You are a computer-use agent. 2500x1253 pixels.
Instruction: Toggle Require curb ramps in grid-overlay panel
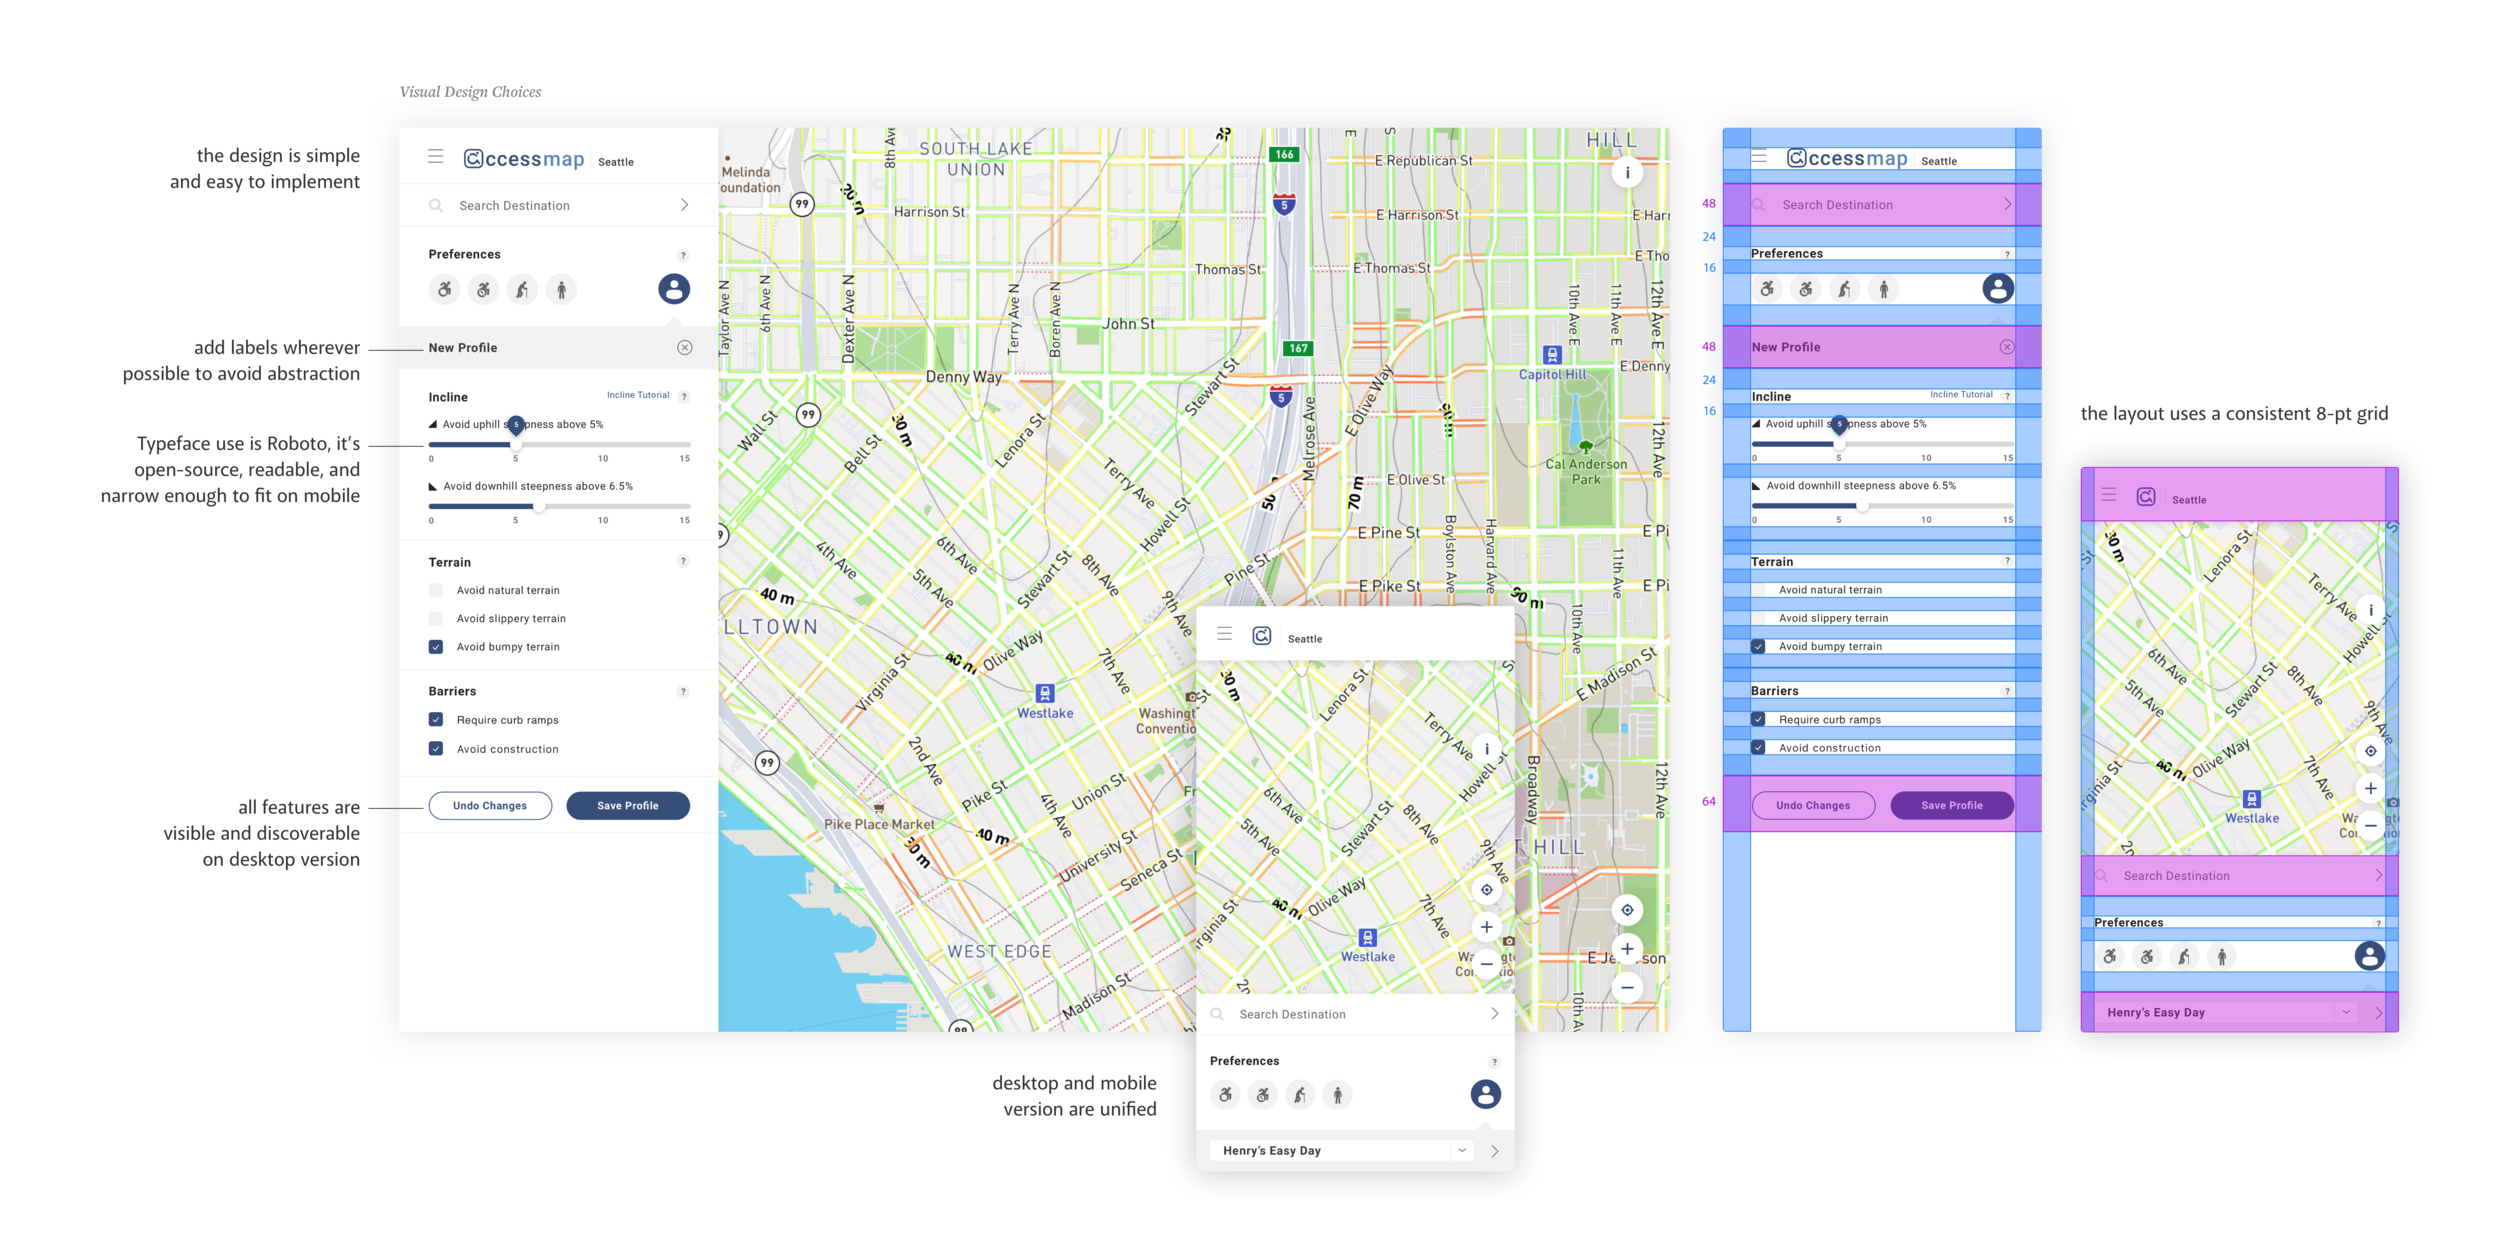pyautogui.click(x=1758, y=719)
